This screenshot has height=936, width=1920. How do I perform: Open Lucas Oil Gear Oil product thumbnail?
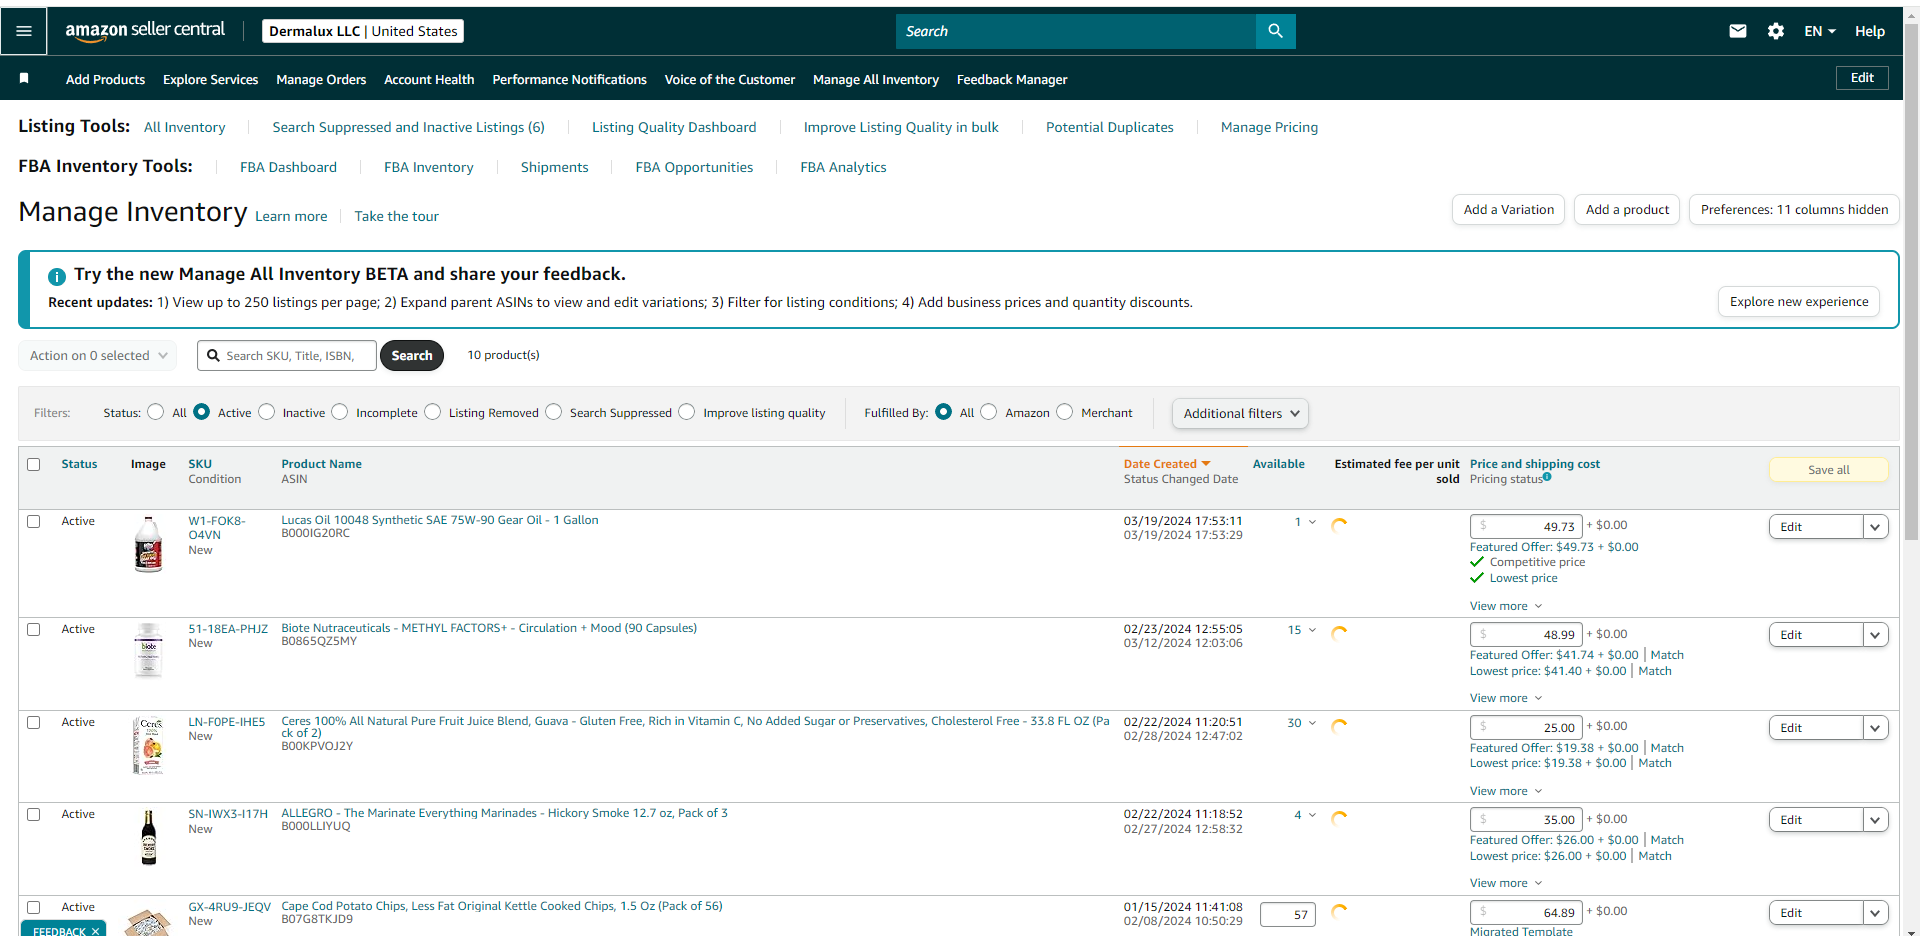pyautogui.click(x=149, y=544)
